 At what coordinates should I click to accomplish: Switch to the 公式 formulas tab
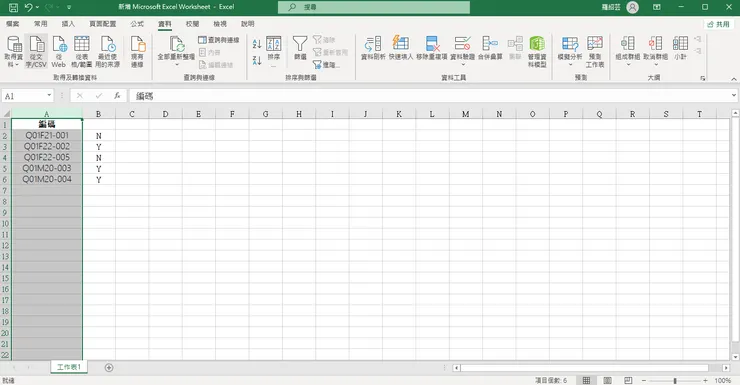click(x=137, y=24)
